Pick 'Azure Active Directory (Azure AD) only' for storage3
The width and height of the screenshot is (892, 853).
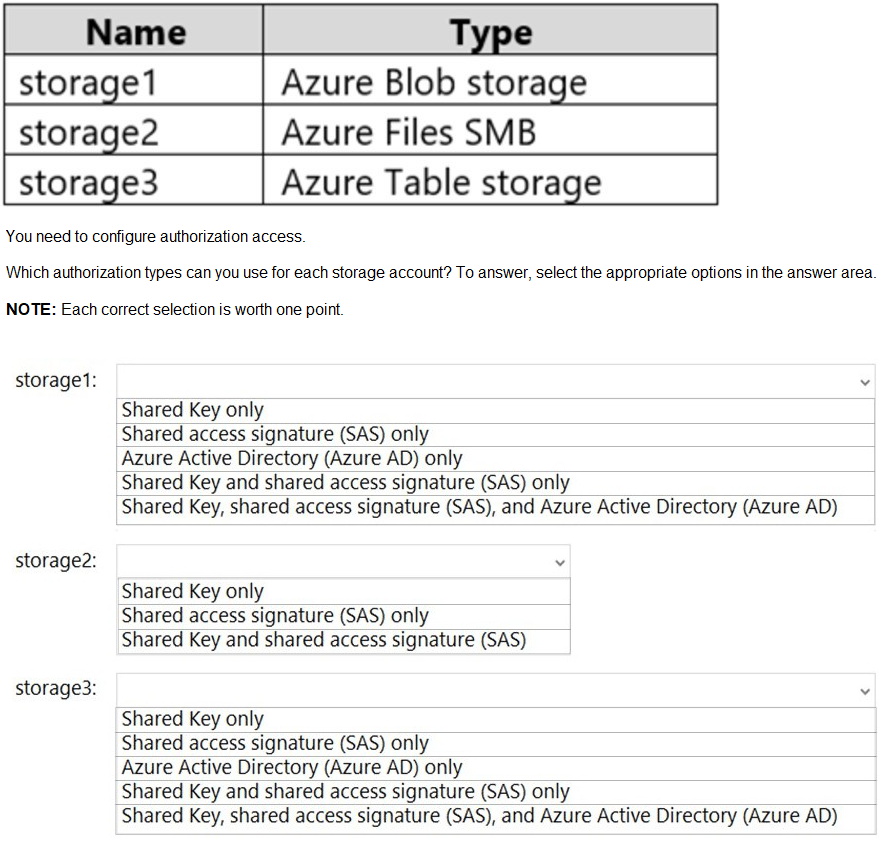click(x=292, y=767)
